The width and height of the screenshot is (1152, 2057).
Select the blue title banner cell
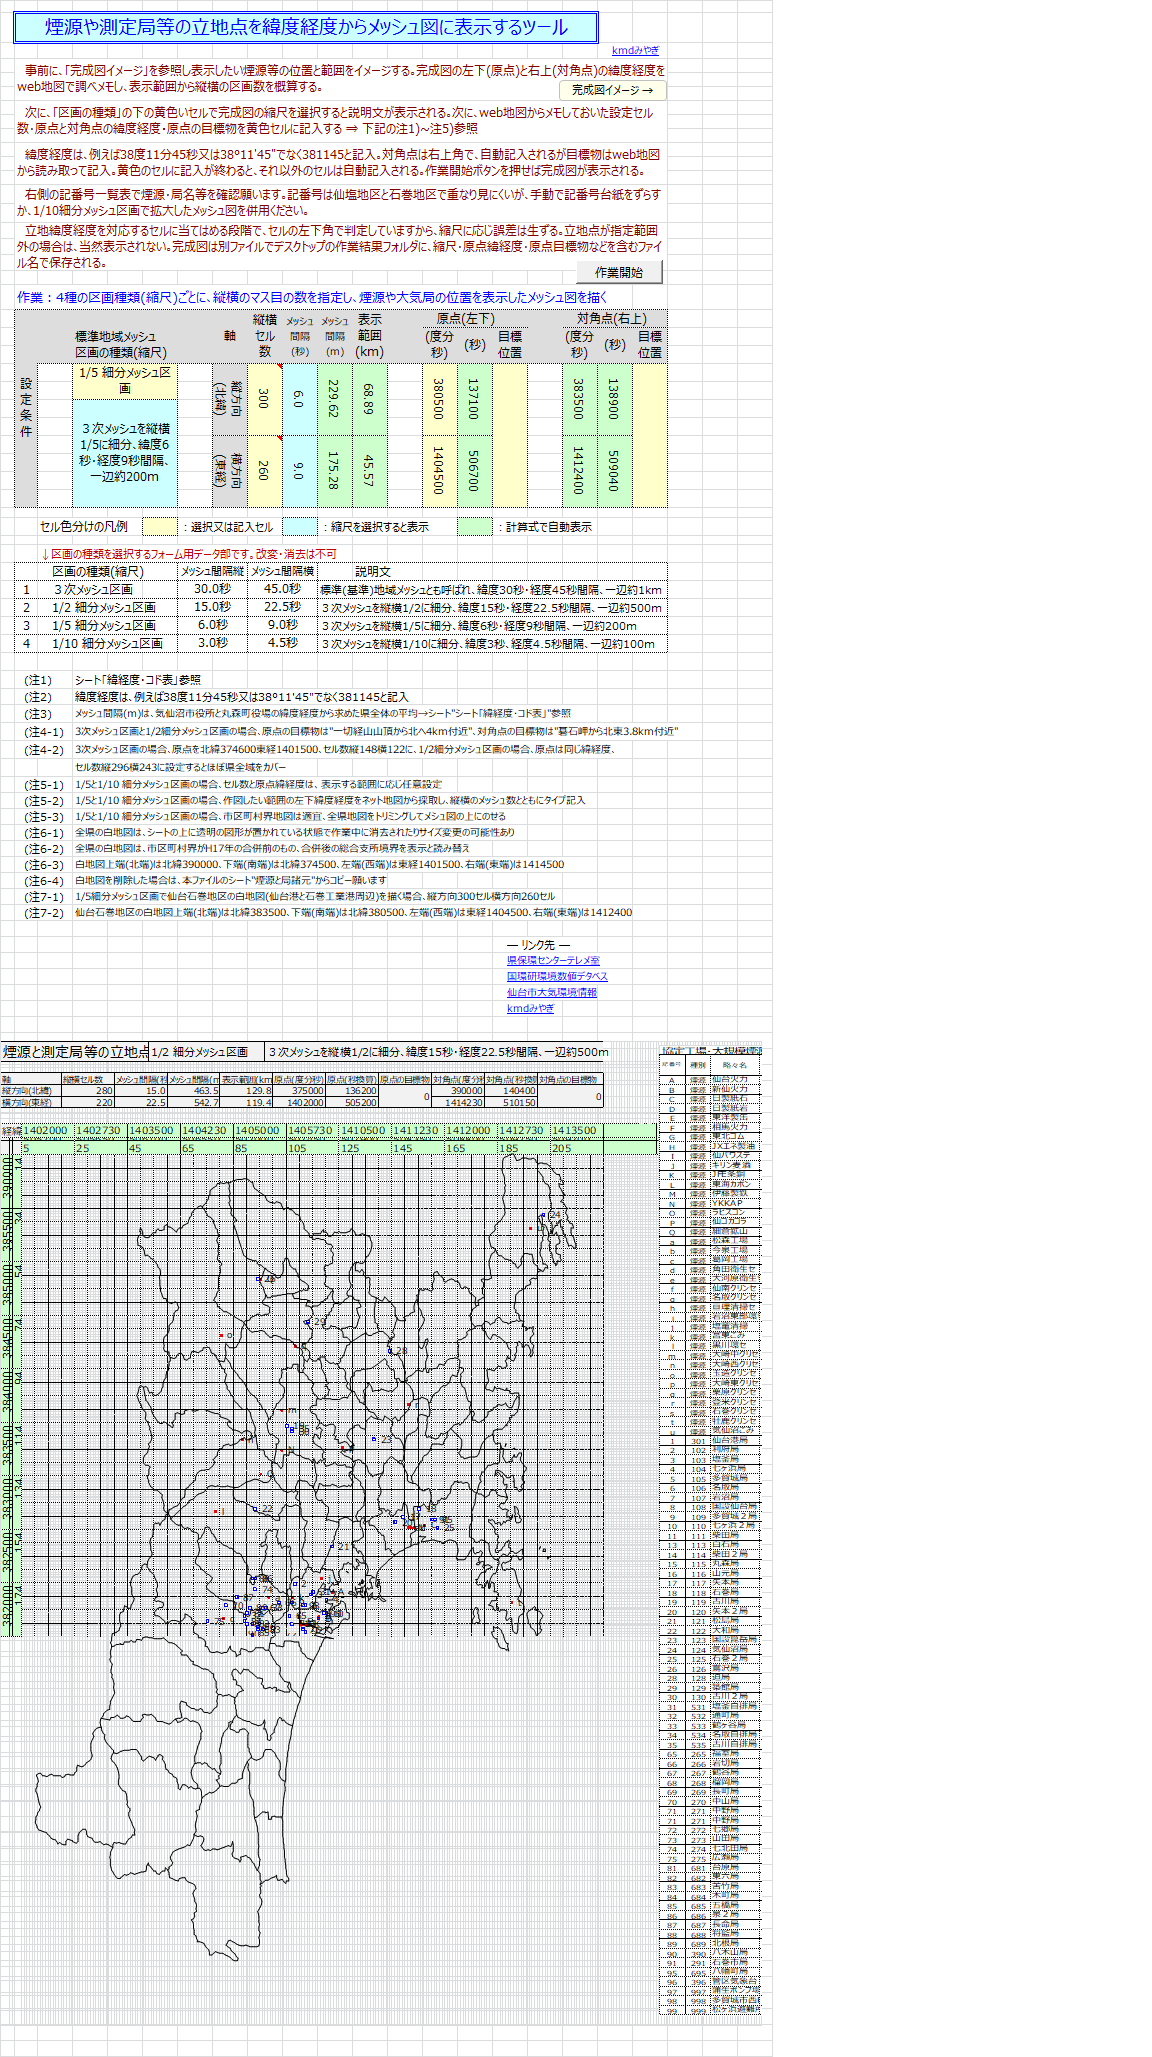coord(306,27)
